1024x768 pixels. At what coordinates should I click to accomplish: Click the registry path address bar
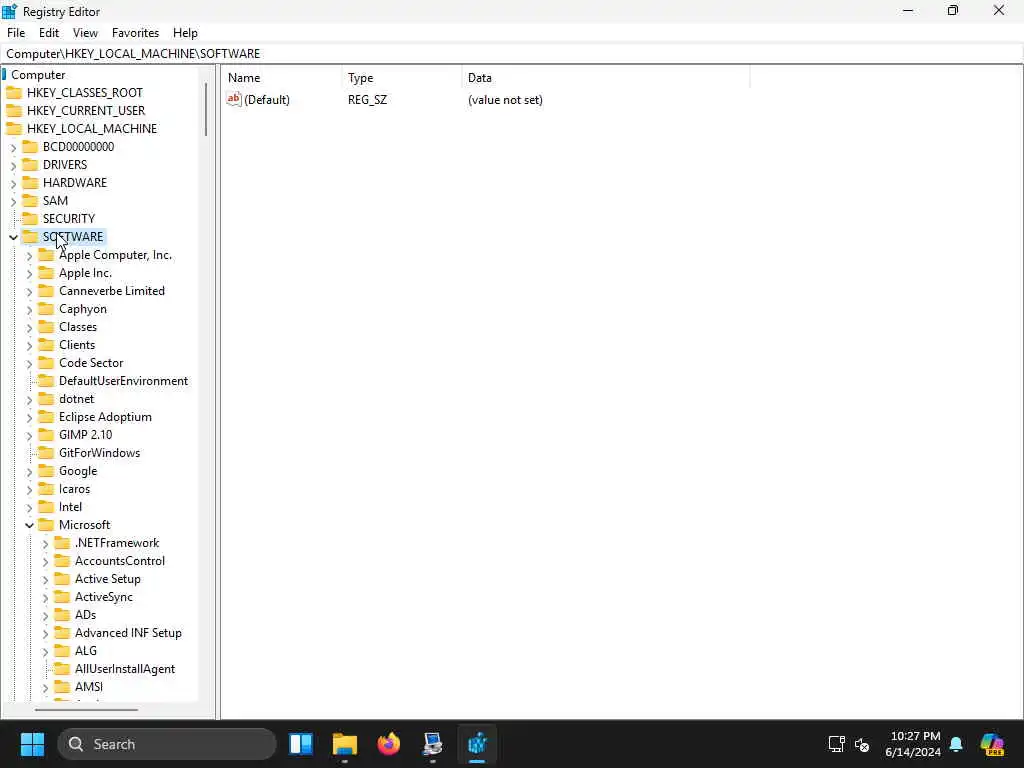tap(512, 54)
